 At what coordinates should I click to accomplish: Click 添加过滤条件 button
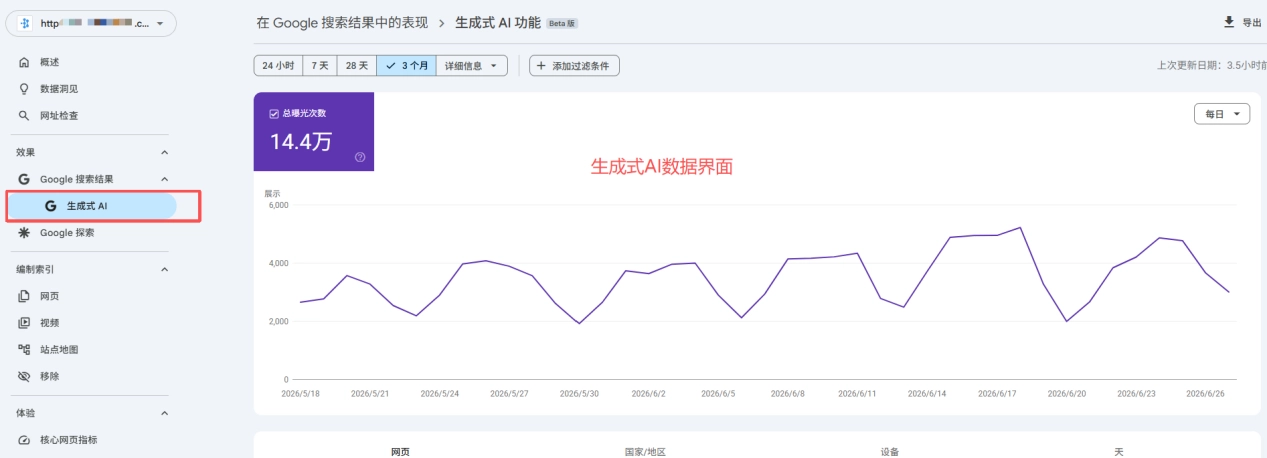click(574, 66)
